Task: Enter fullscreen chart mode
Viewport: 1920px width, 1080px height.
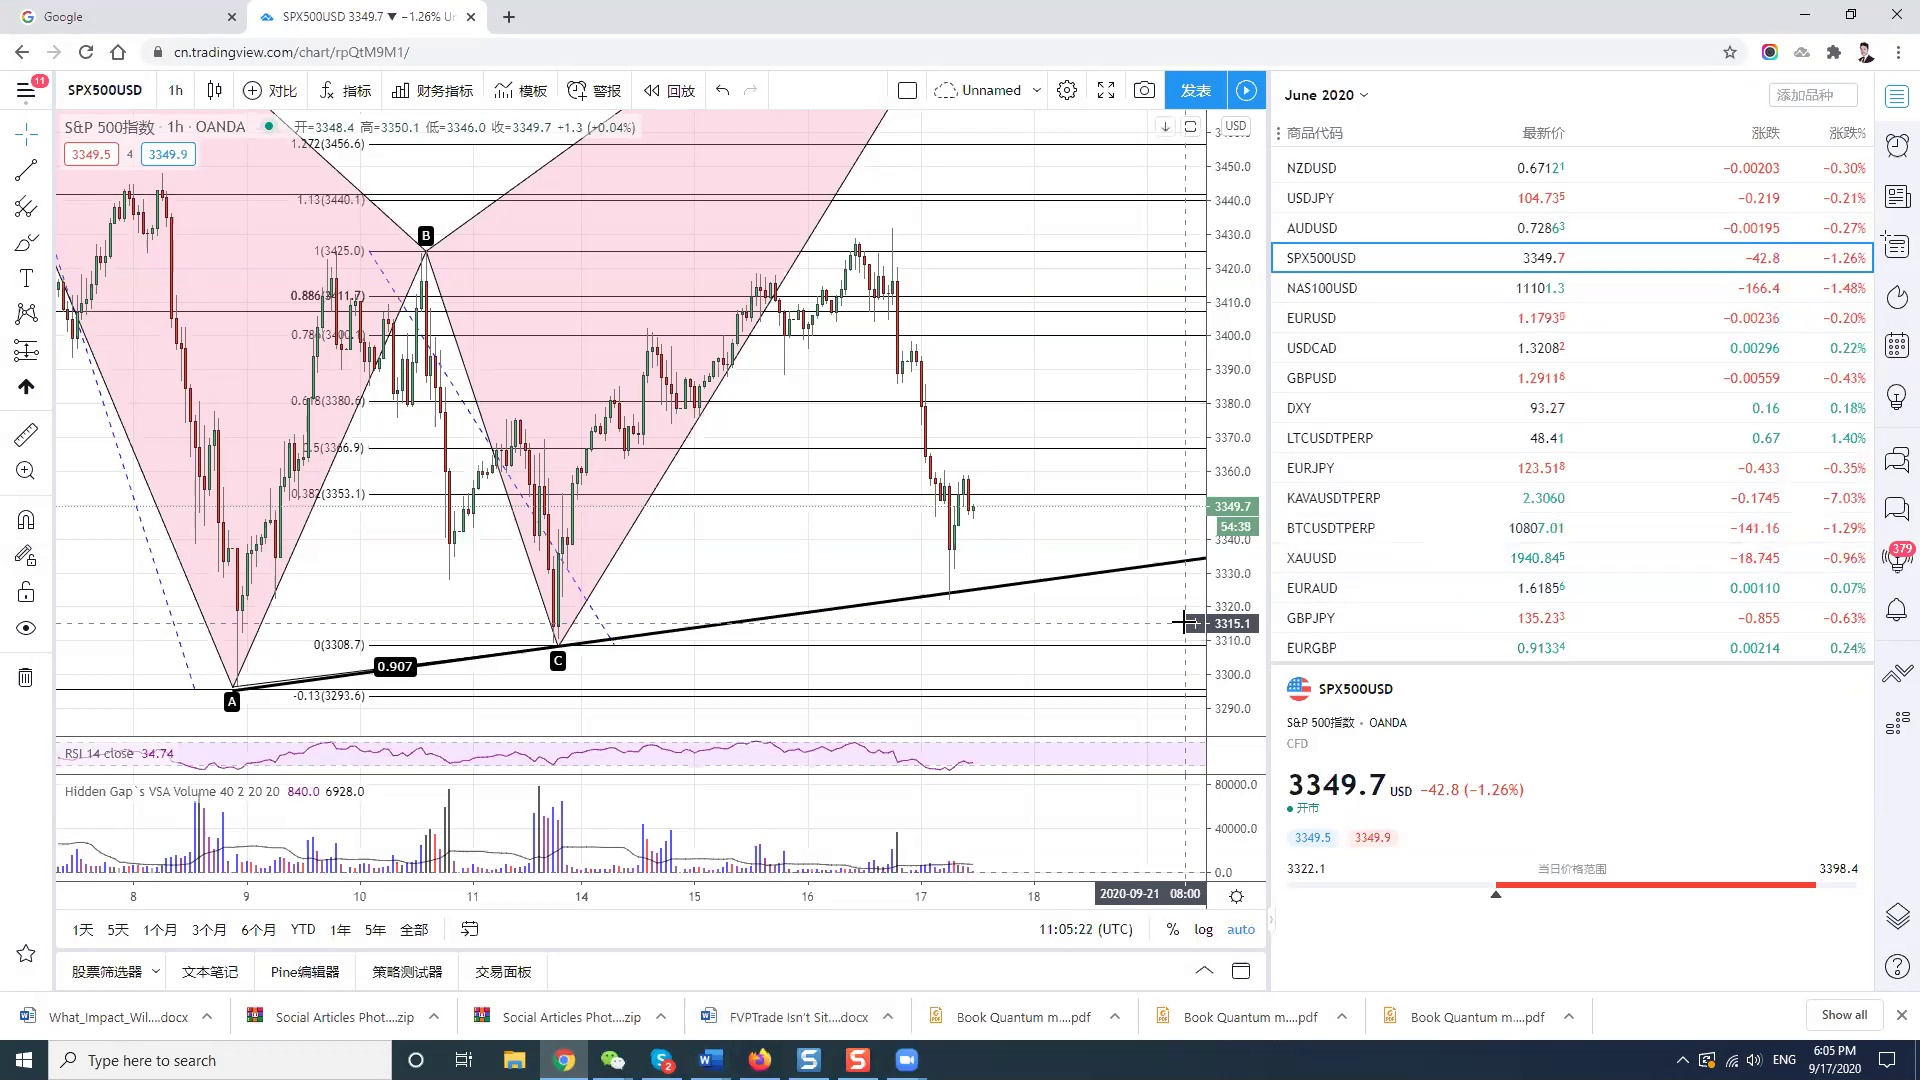Action: [x=1106, y=90]
